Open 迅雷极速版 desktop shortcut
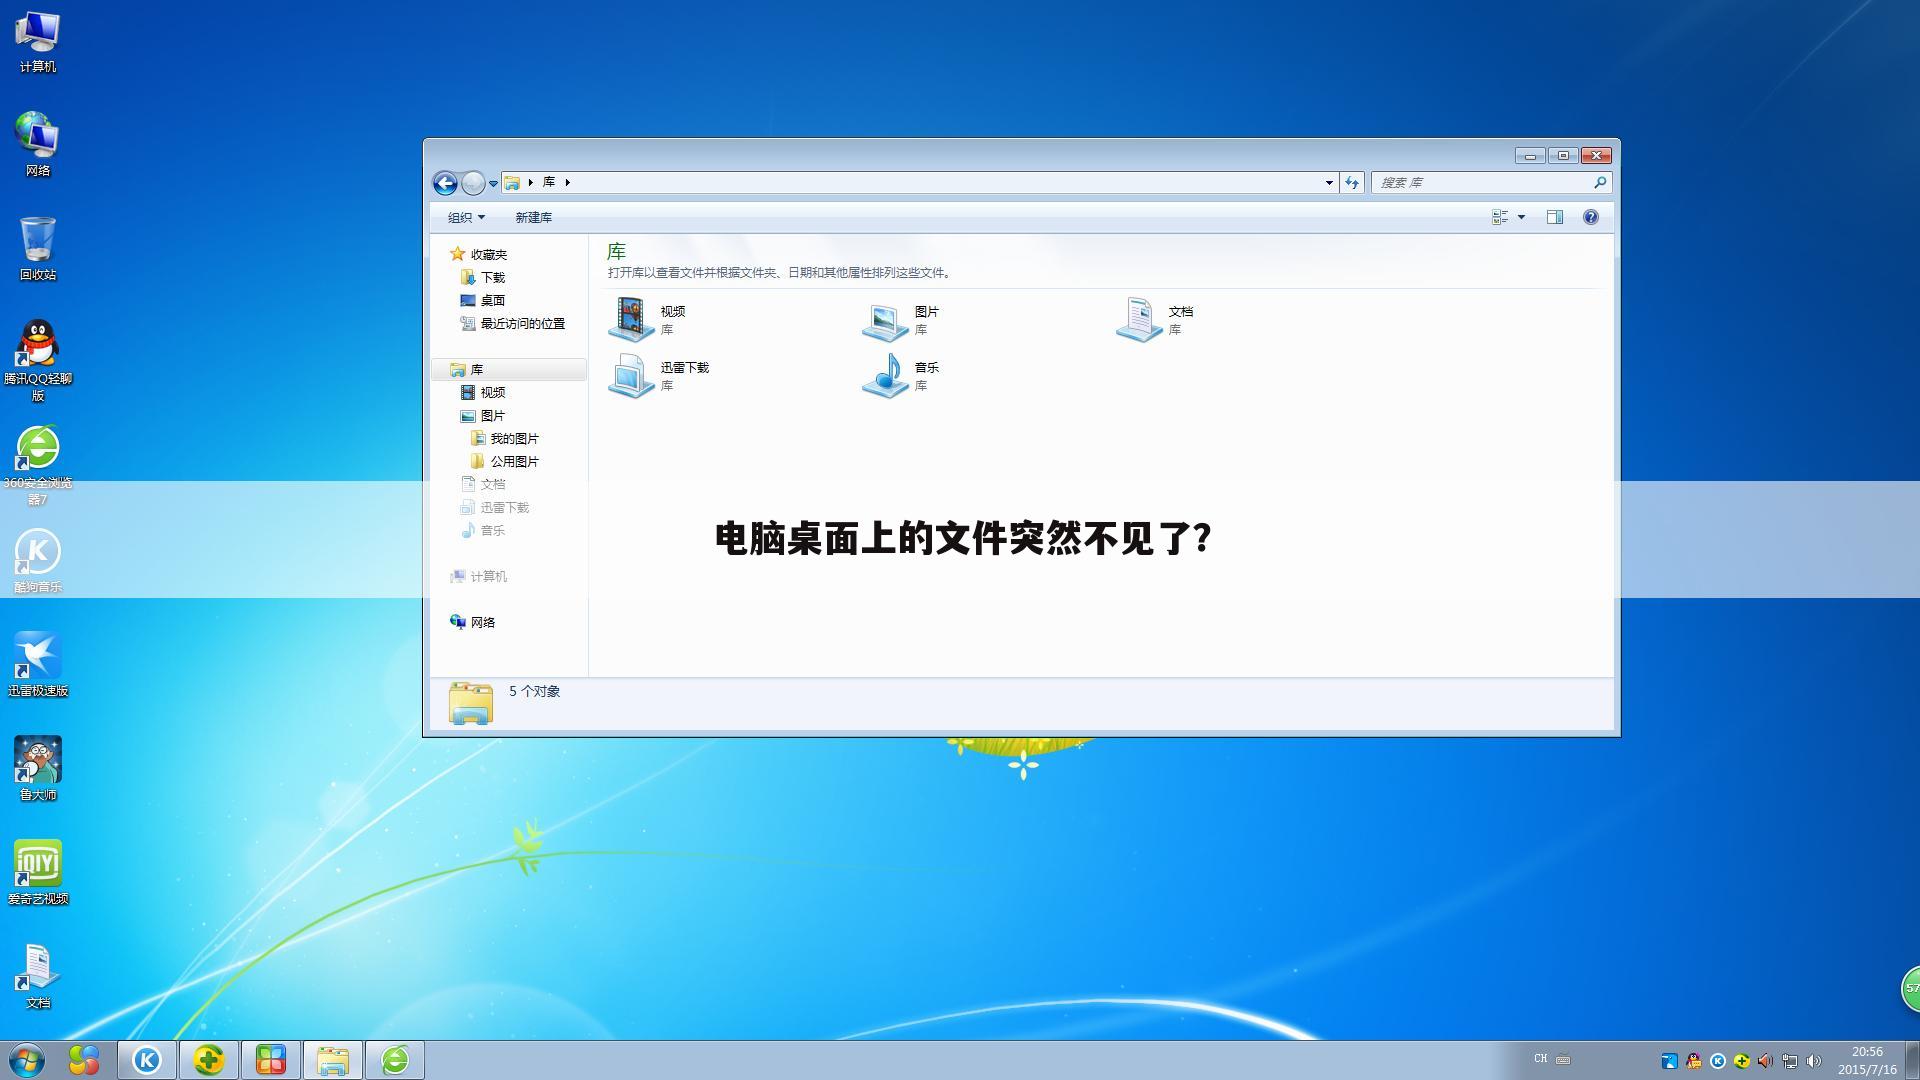Image resolution: width=1920 pixels, height=1080 pixels. pyautogui.click(x=38, y=664)
